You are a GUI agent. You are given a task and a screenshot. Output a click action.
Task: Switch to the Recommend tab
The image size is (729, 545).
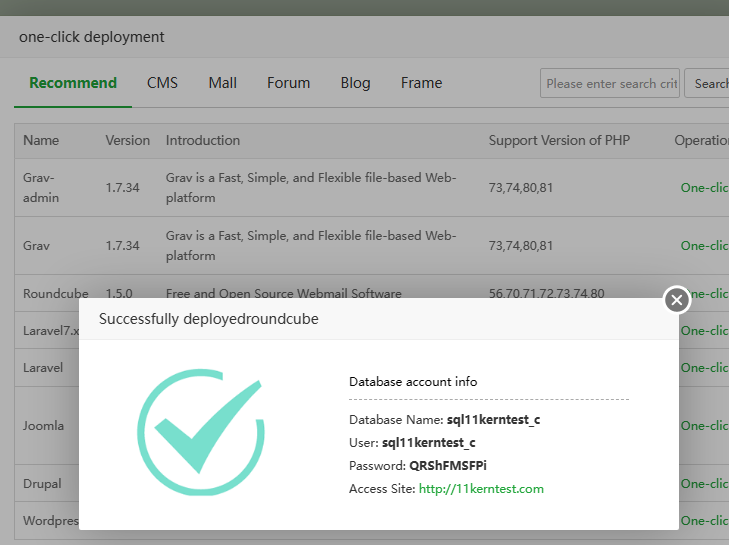pos(73,83)
